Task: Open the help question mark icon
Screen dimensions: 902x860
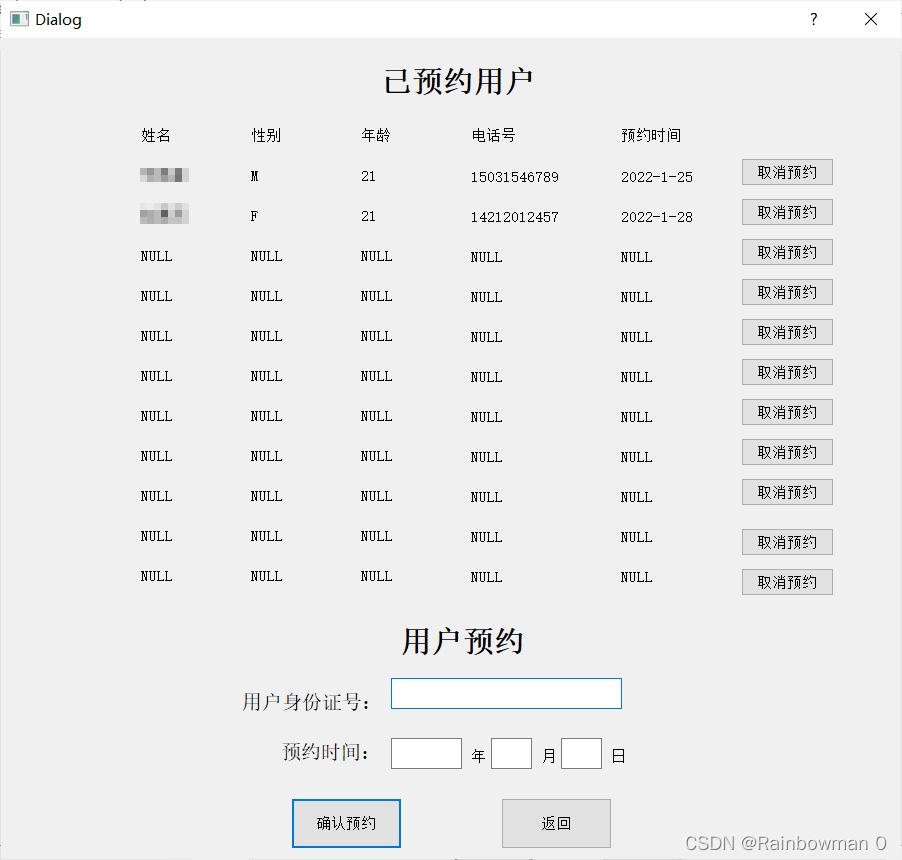Action: click(x=813, y=19)
